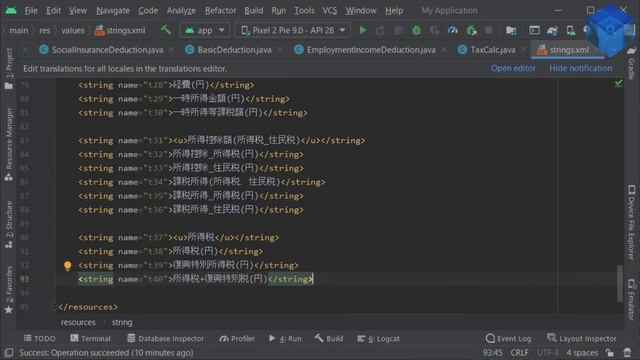This screenshot has height=360, width=640.
Task: Click the Make Project hammer icon
Action: [x=166, y=30]
